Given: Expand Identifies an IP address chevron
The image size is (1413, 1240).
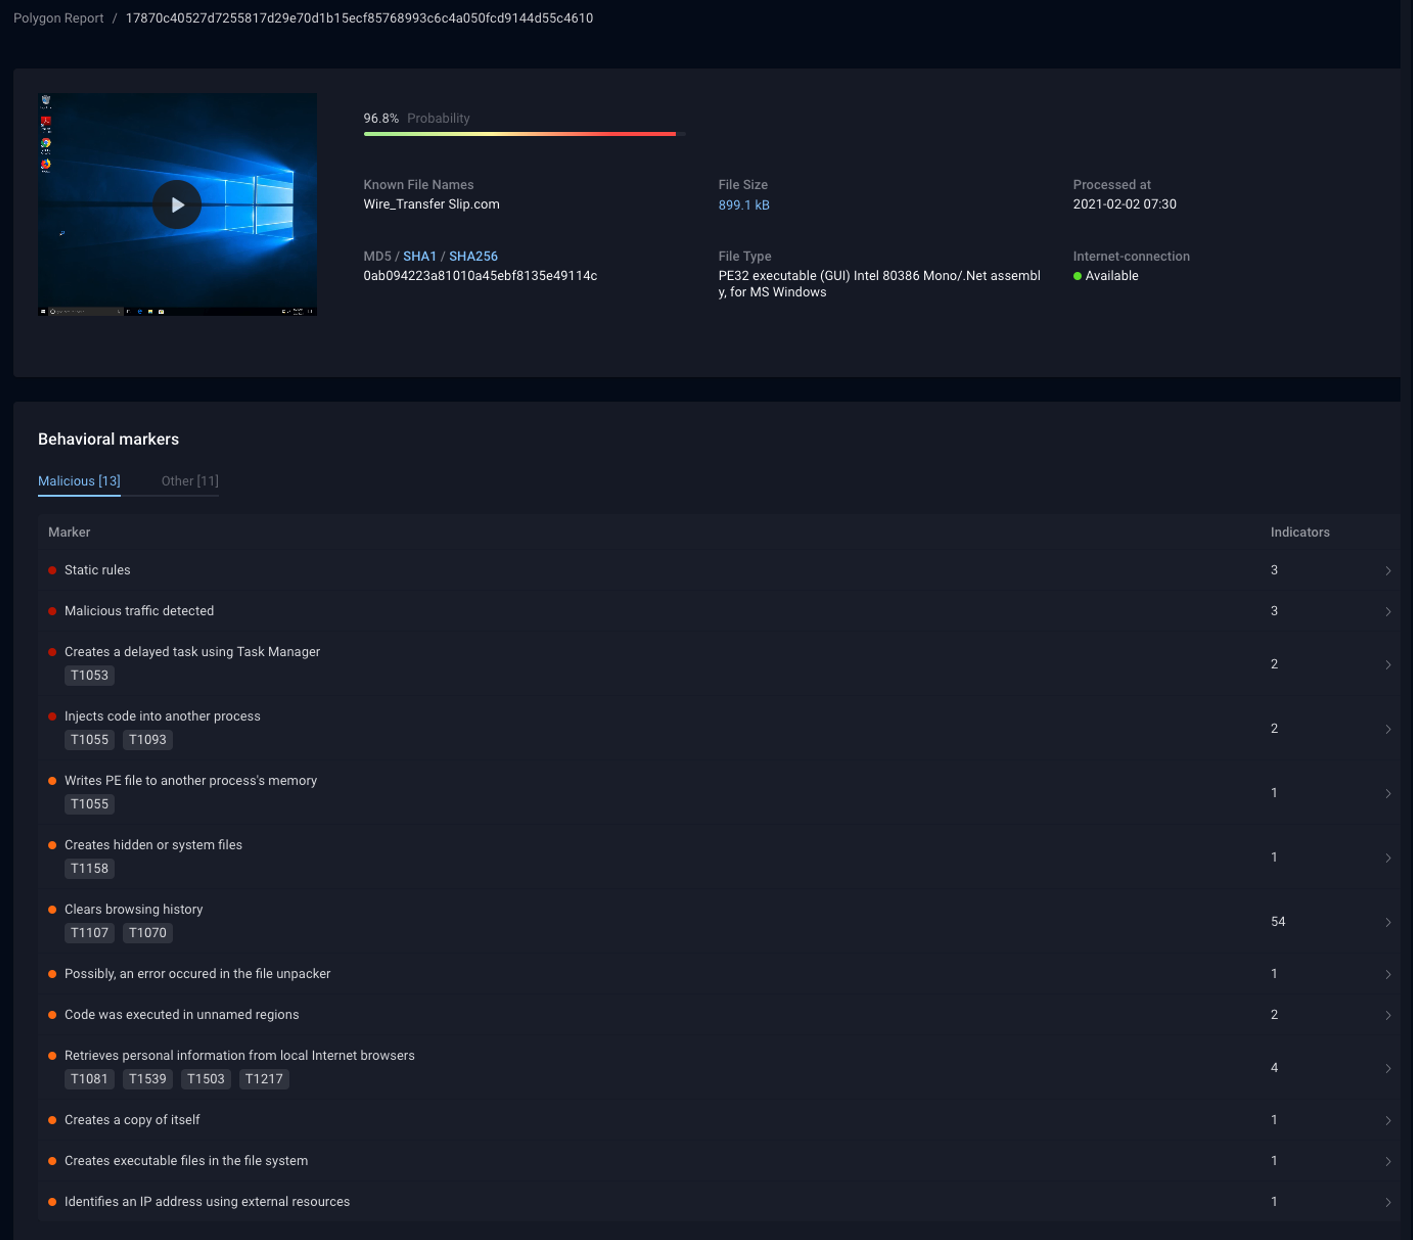Looking at the screenshot, I should click(1388, 1202).
